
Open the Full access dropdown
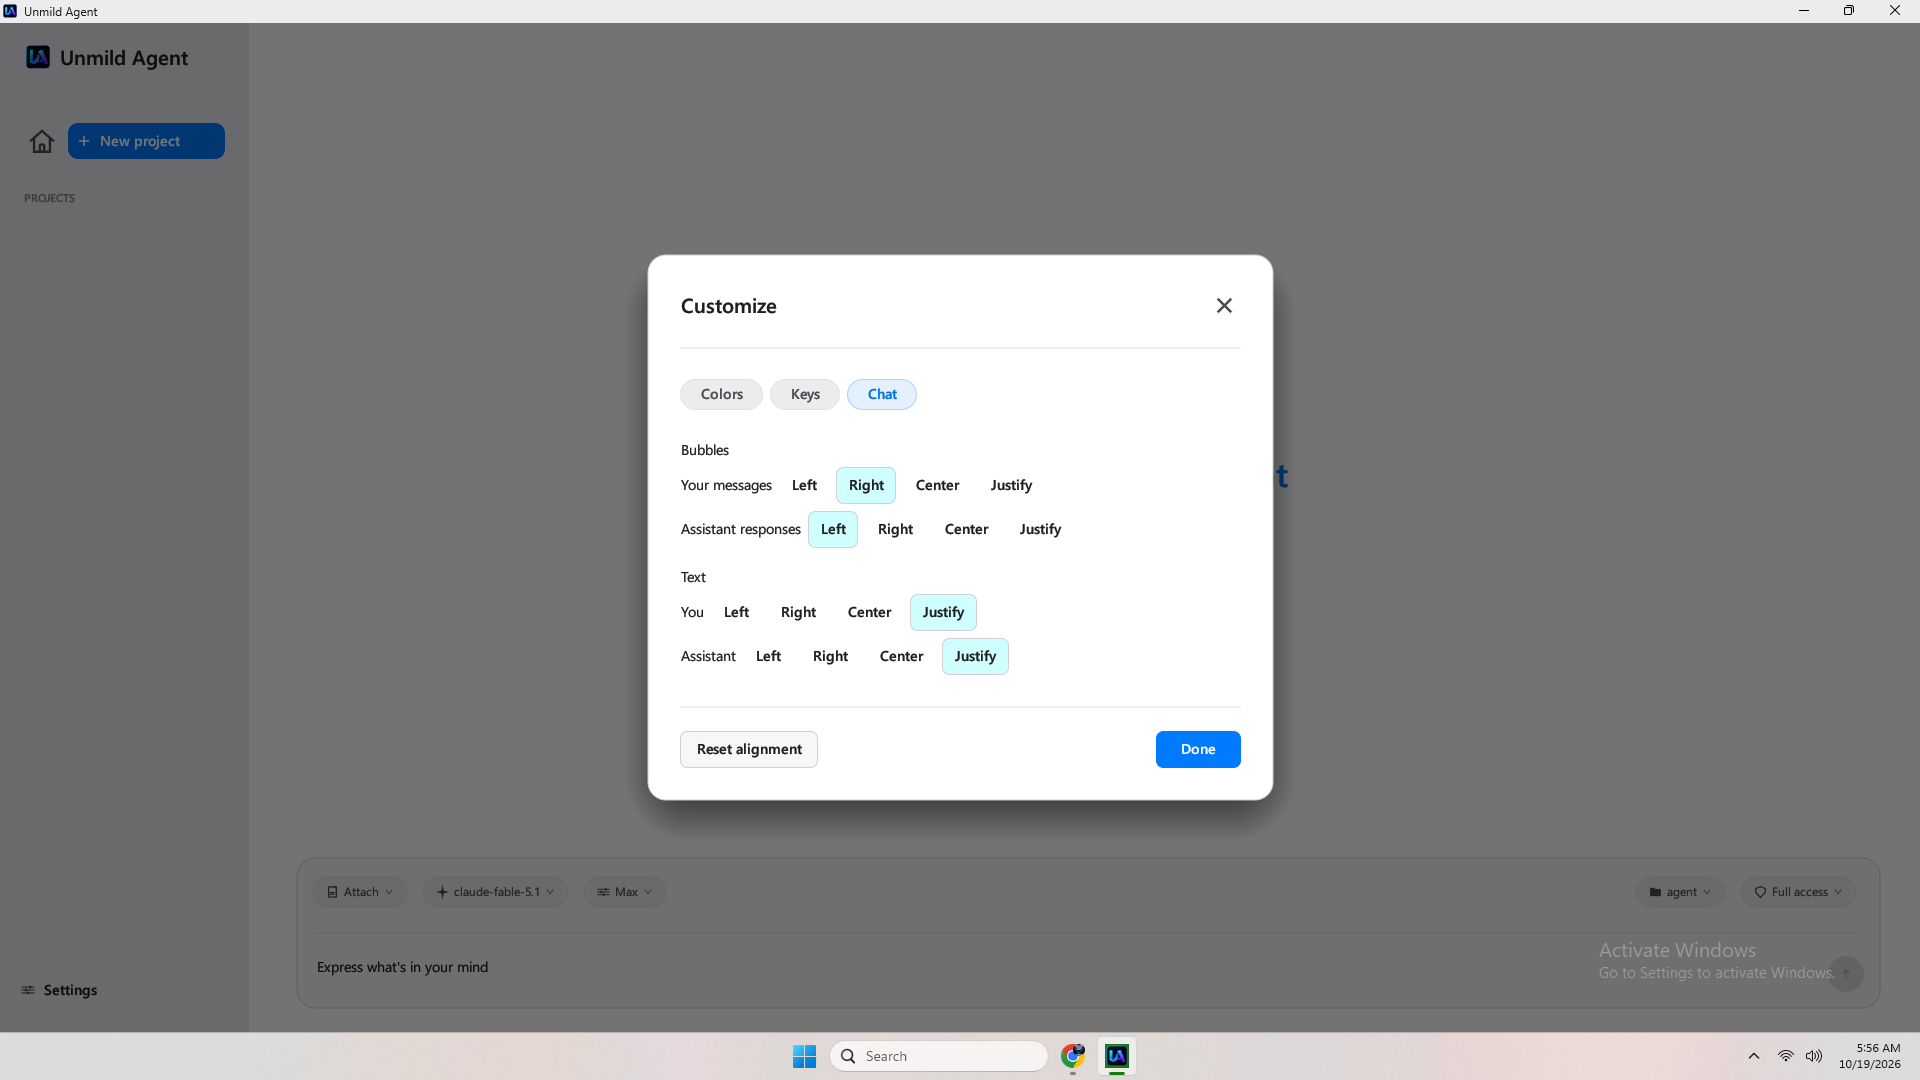(x=1798, y=892)
